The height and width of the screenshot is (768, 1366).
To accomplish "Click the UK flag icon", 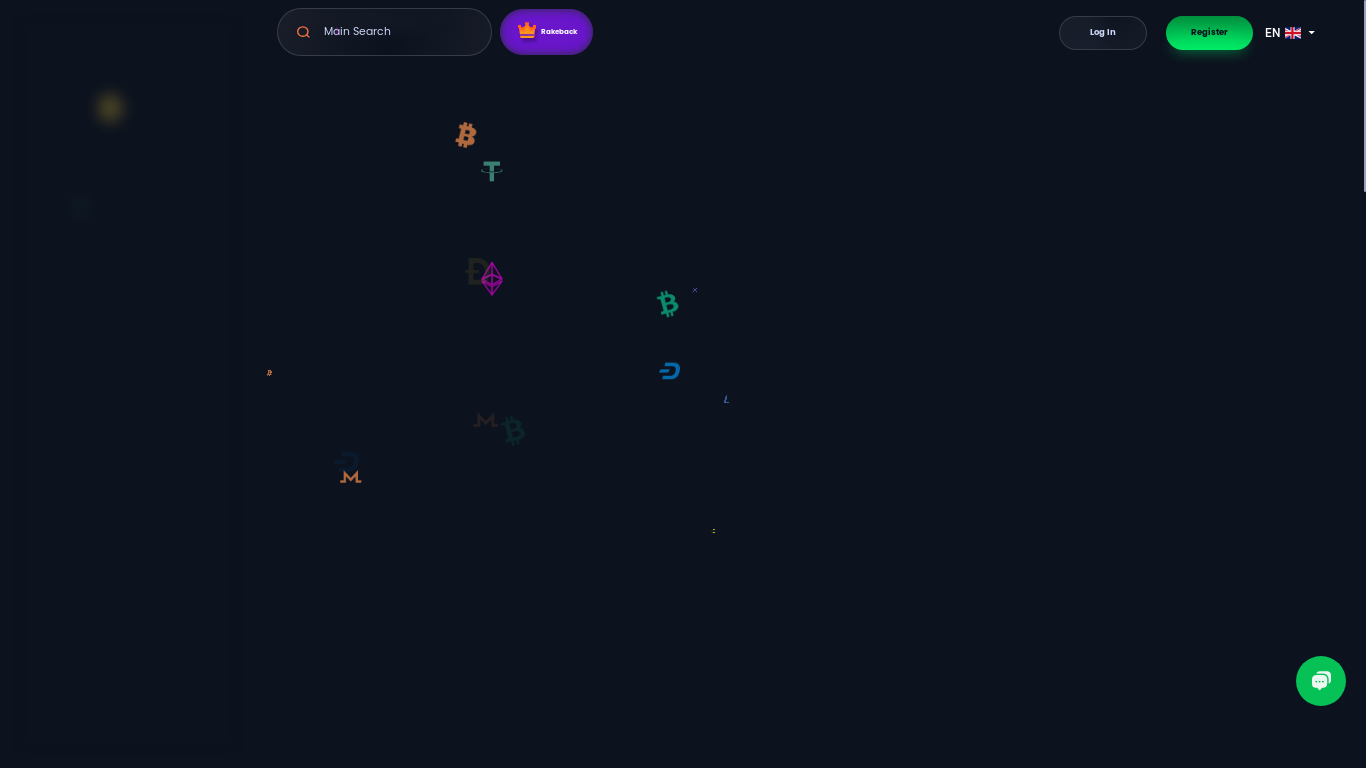I will click(x=1293, y=33).
